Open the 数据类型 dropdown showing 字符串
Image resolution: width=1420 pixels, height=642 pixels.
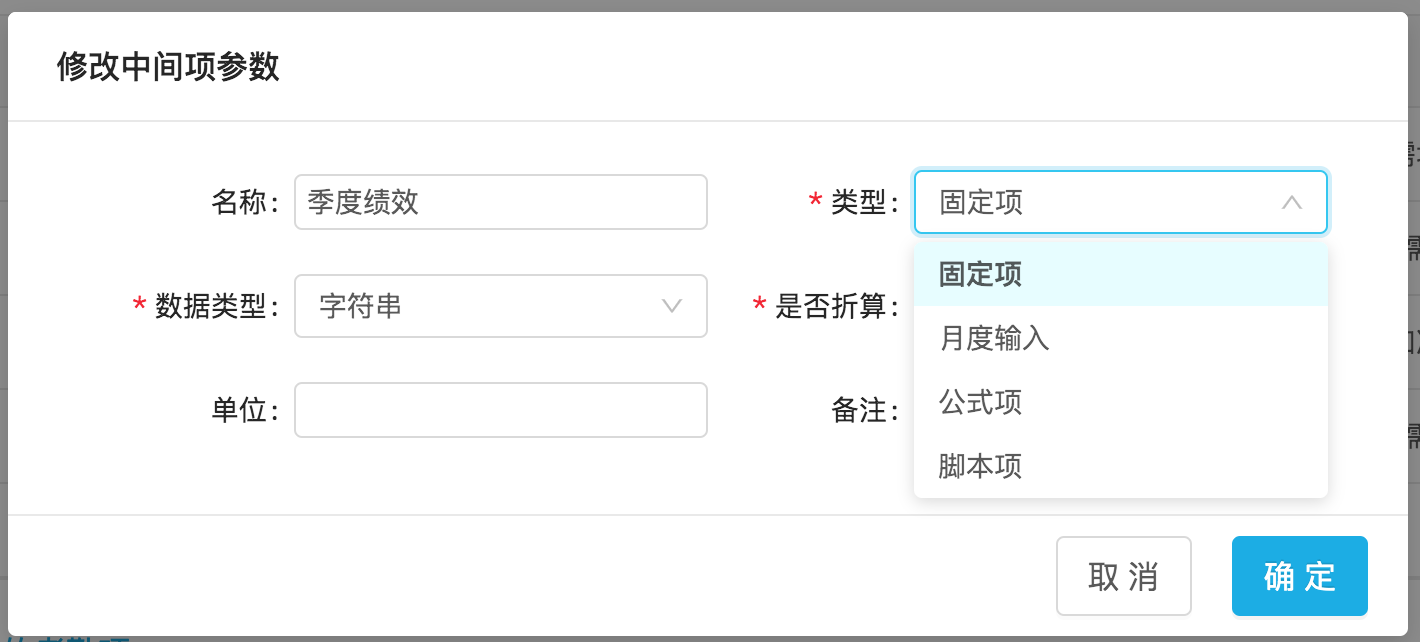pos(501,306)
